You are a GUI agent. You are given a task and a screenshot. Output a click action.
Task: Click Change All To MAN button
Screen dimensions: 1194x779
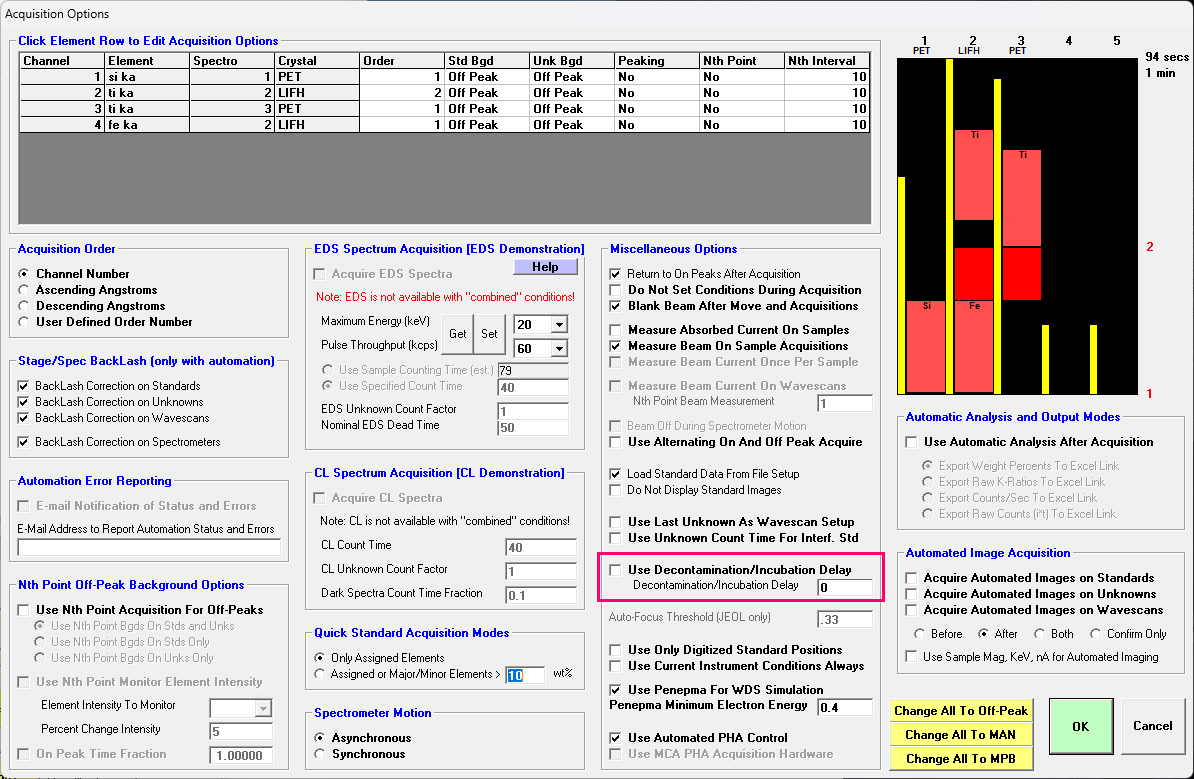point(960,735)
